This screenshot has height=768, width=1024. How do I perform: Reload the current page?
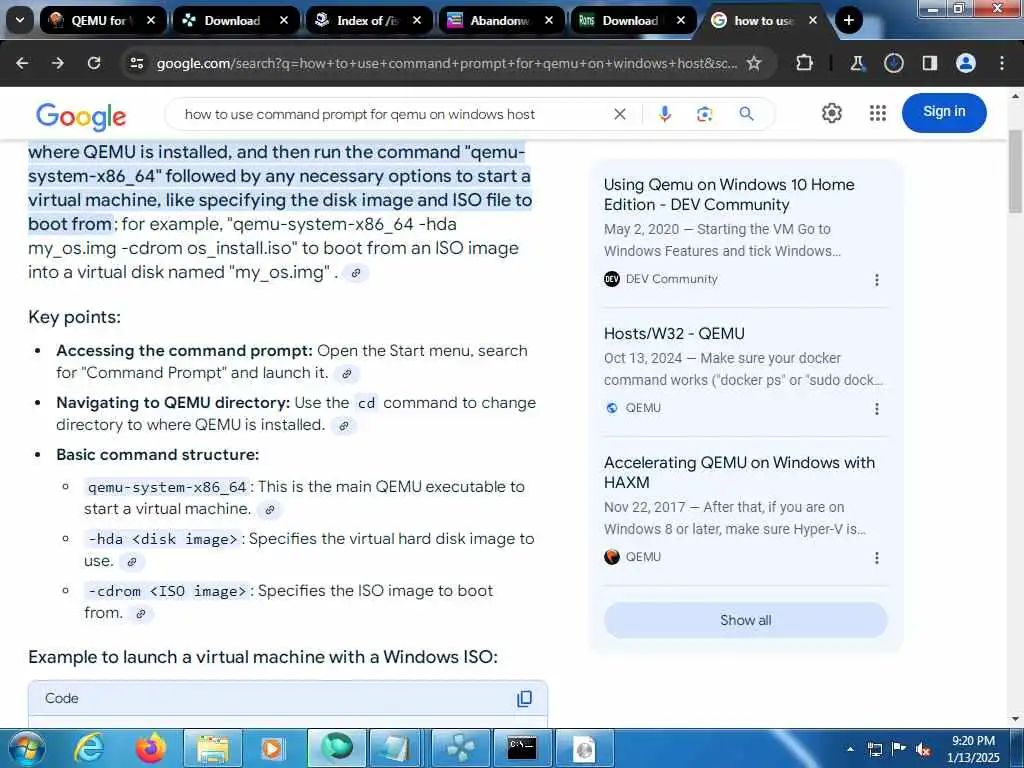tap(94, 63)
